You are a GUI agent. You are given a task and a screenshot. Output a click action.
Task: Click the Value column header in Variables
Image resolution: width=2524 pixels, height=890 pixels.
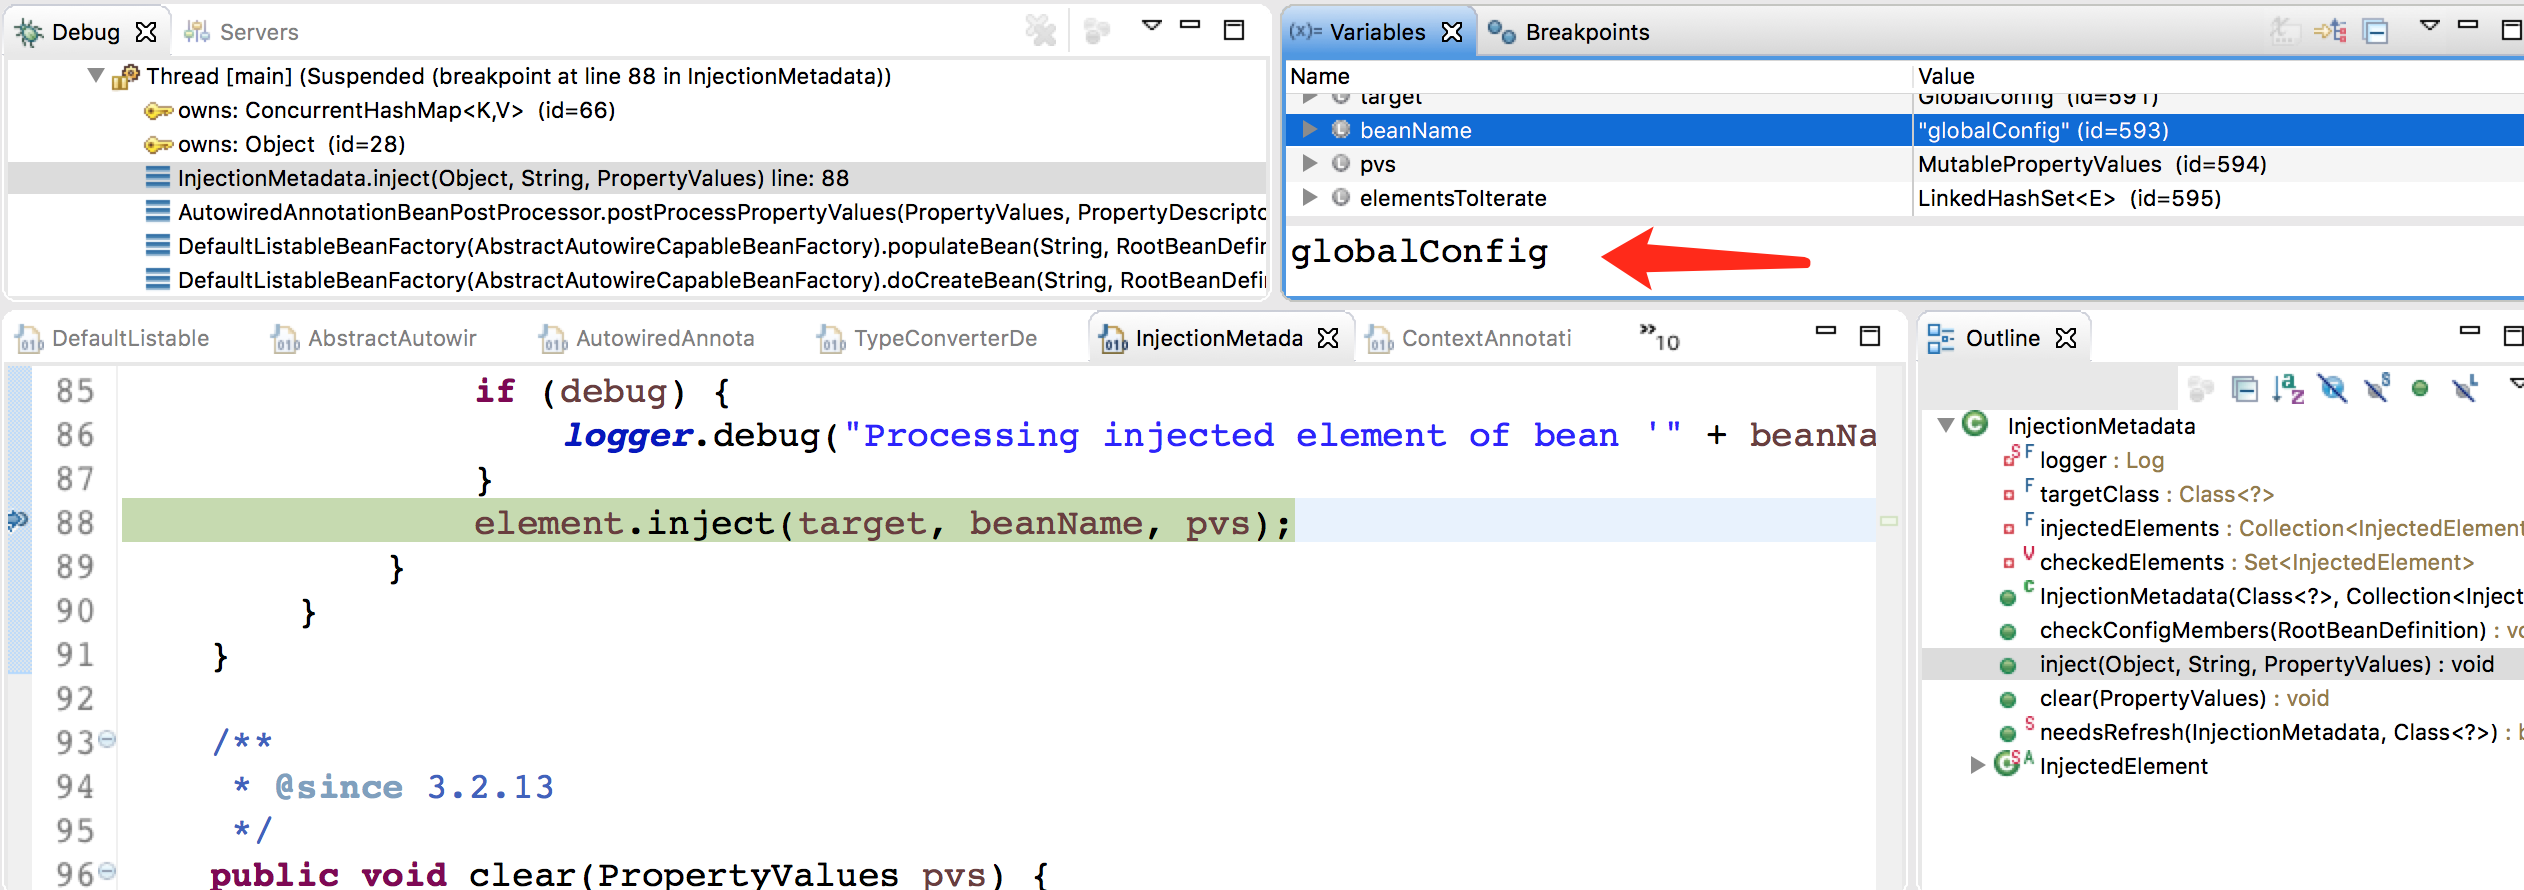point(2218,76)
